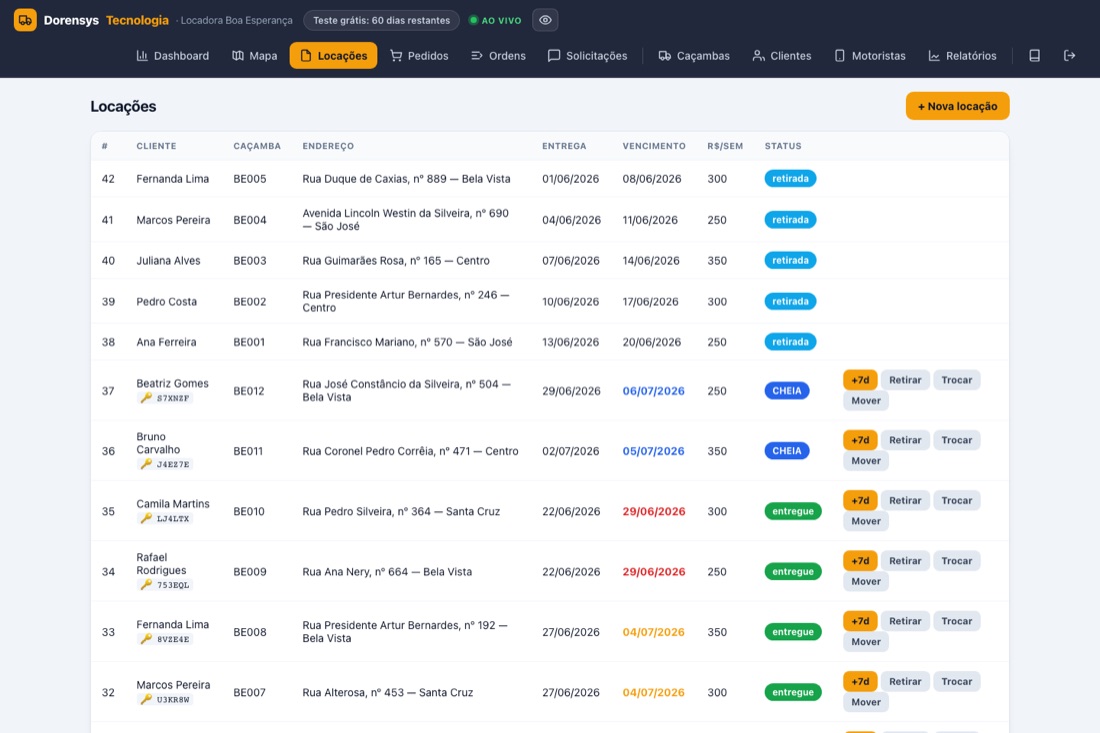The width and height of the screenshot is (1100, 733).
Task: Open the book documentation icon
Action: click(x=1034, y=55)
